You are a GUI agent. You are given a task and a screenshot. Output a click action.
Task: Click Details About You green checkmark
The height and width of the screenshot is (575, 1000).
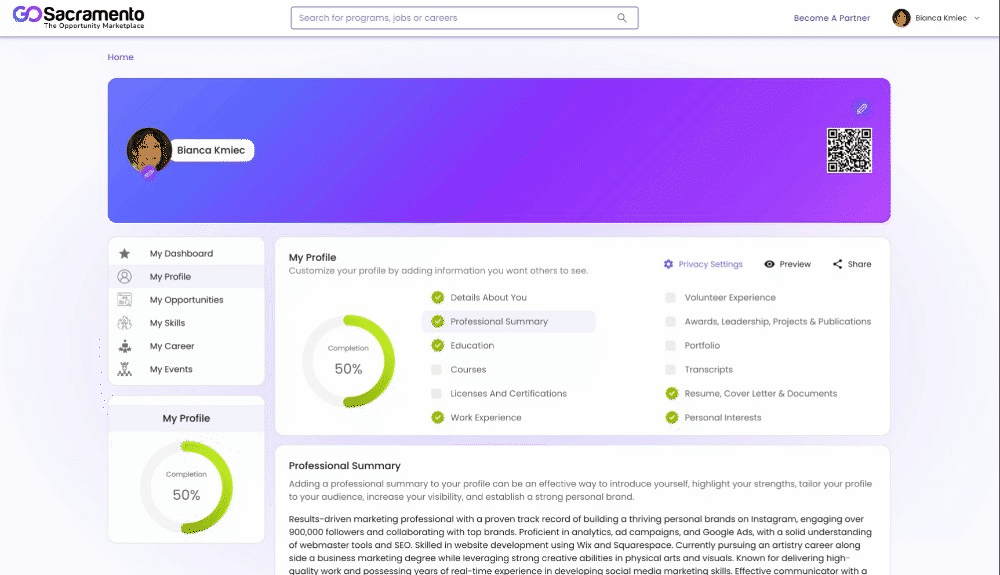[x=438, y=298]
